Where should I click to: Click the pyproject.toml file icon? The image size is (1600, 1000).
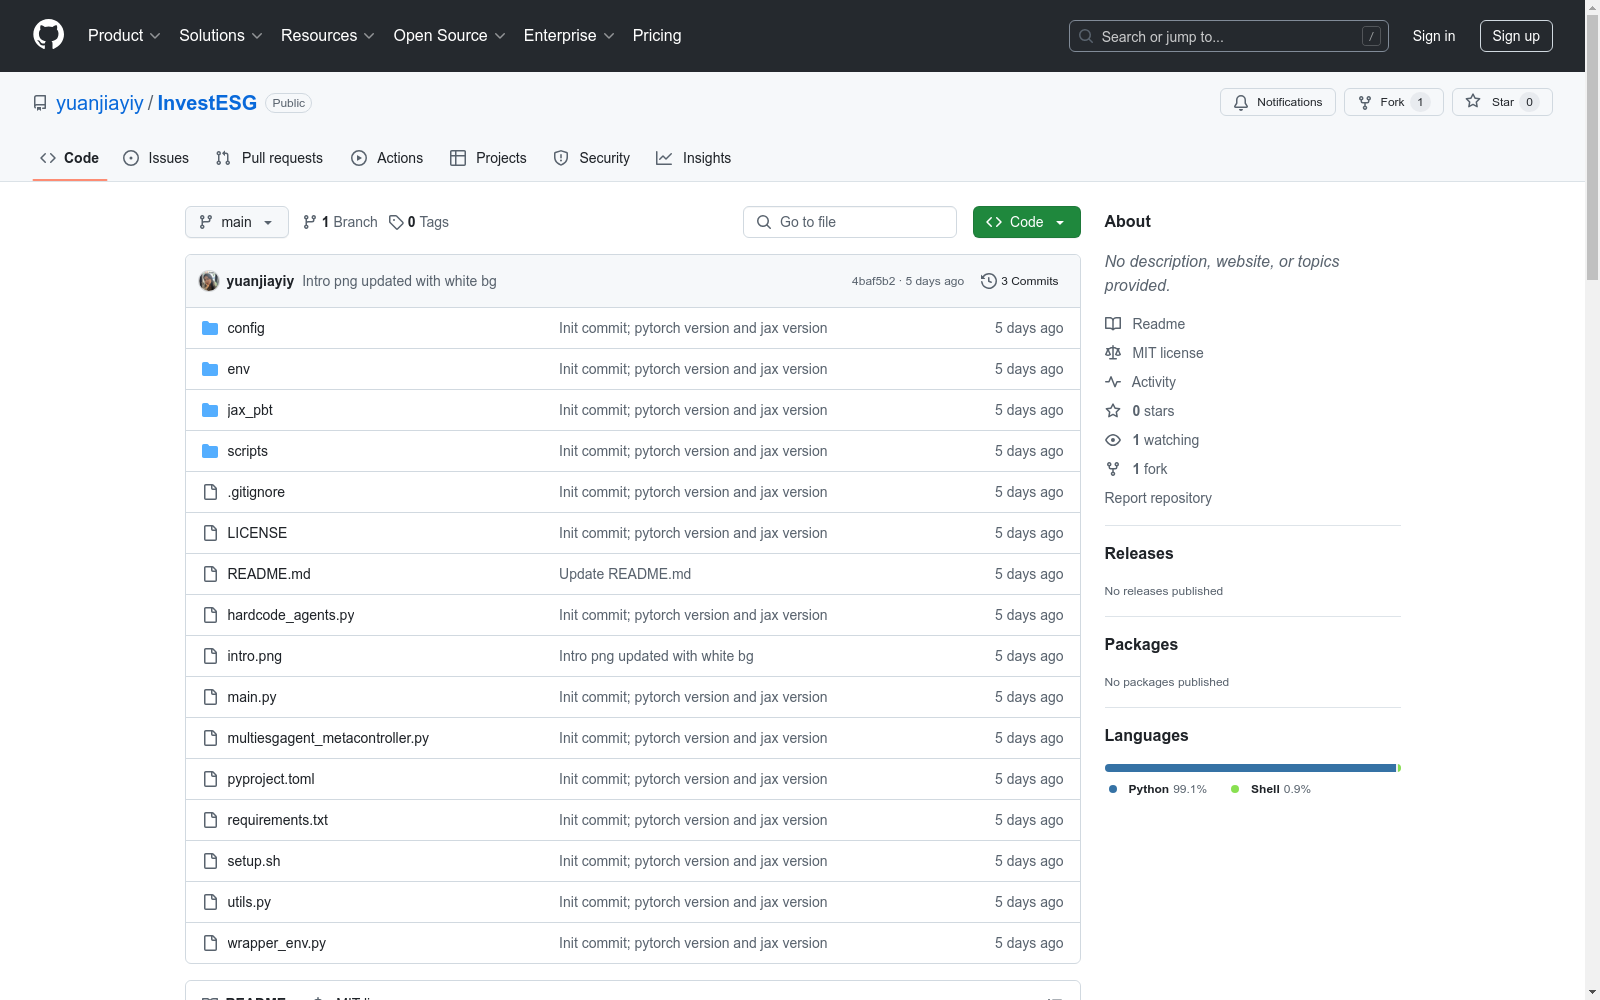(x=210, y=779)
